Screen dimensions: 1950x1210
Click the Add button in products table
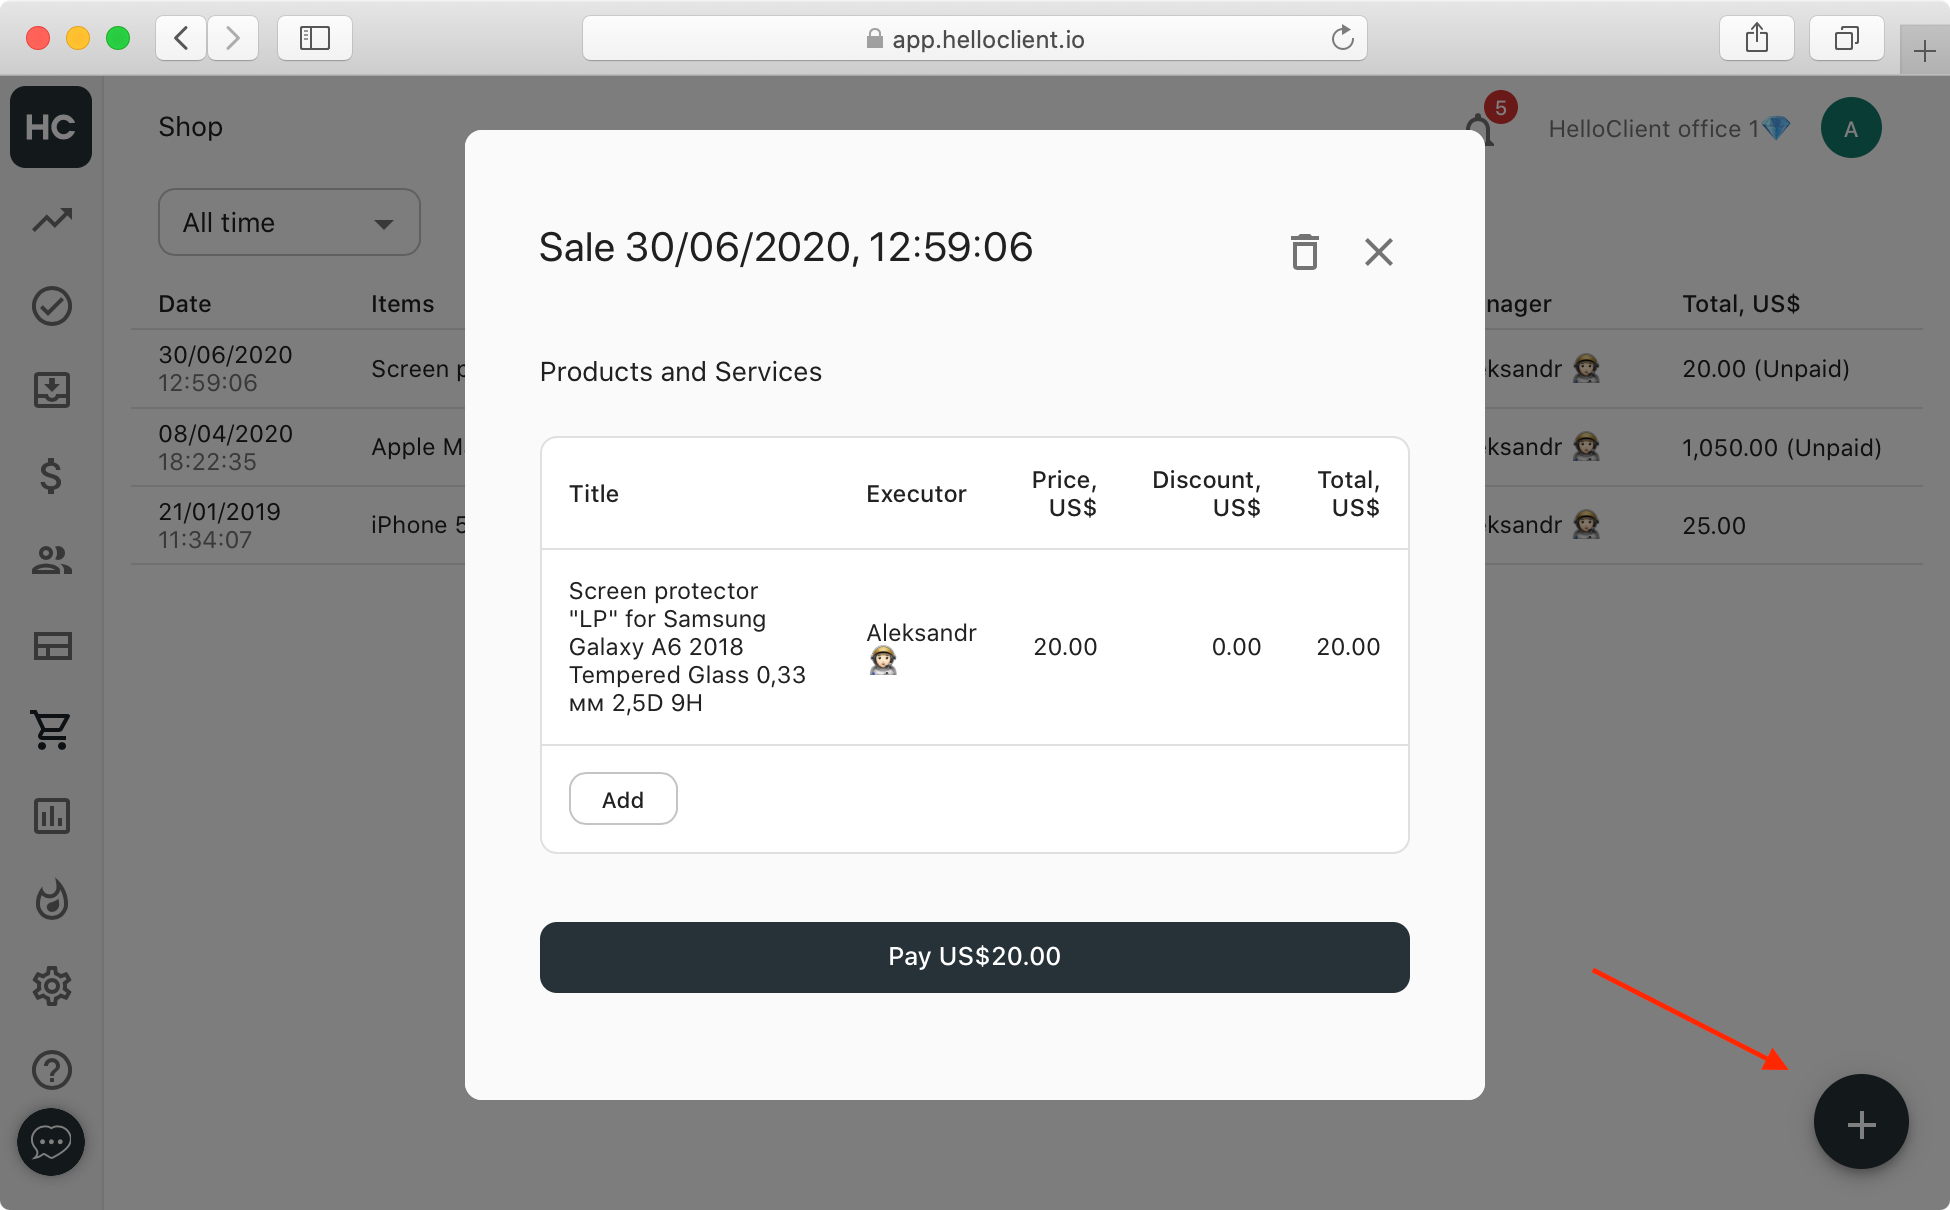pos(623,799)
